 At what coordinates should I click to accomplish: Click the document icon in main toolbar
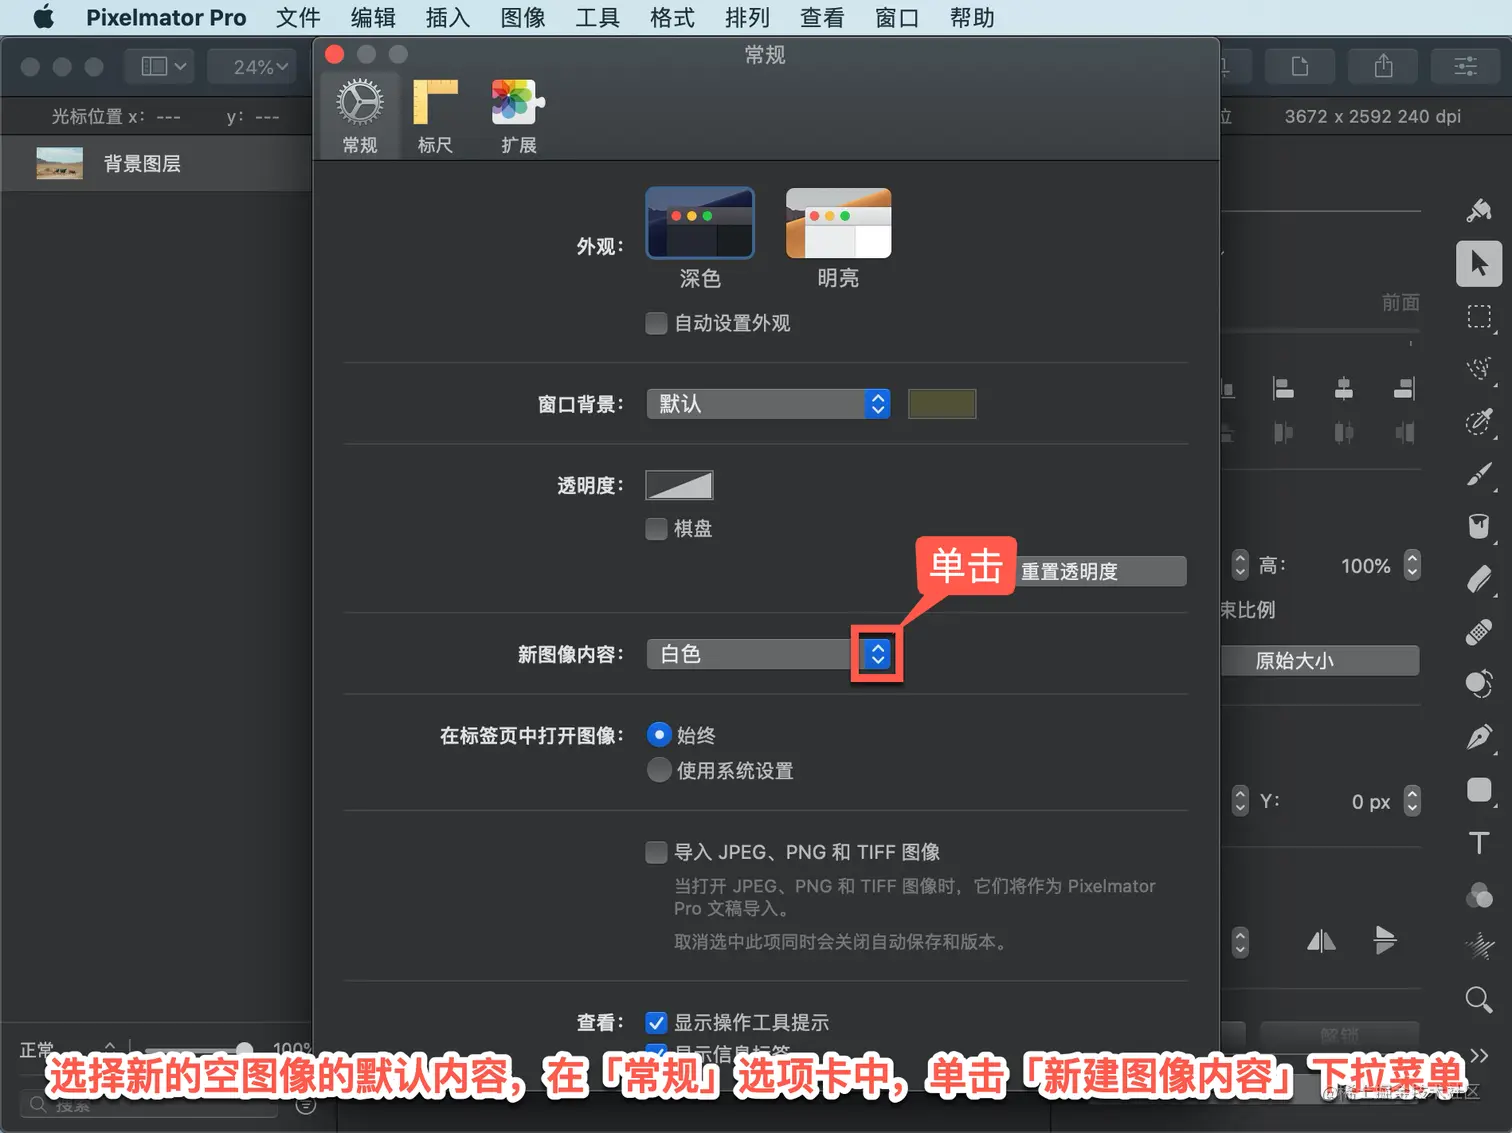coord(1300,66)
